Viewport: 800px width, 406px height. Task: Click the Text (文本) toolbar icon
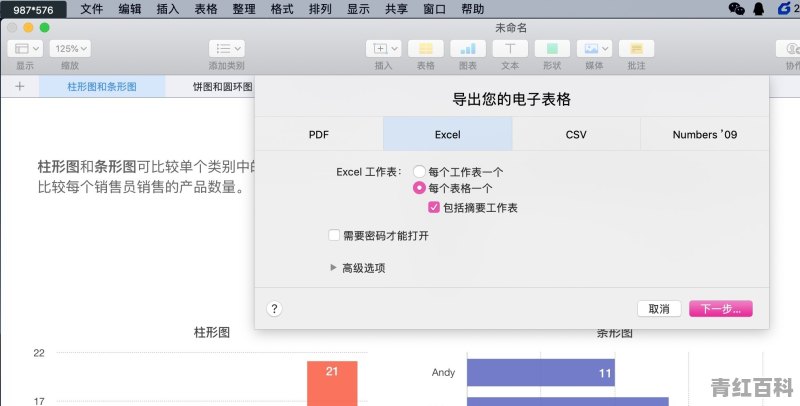(510, 48)
